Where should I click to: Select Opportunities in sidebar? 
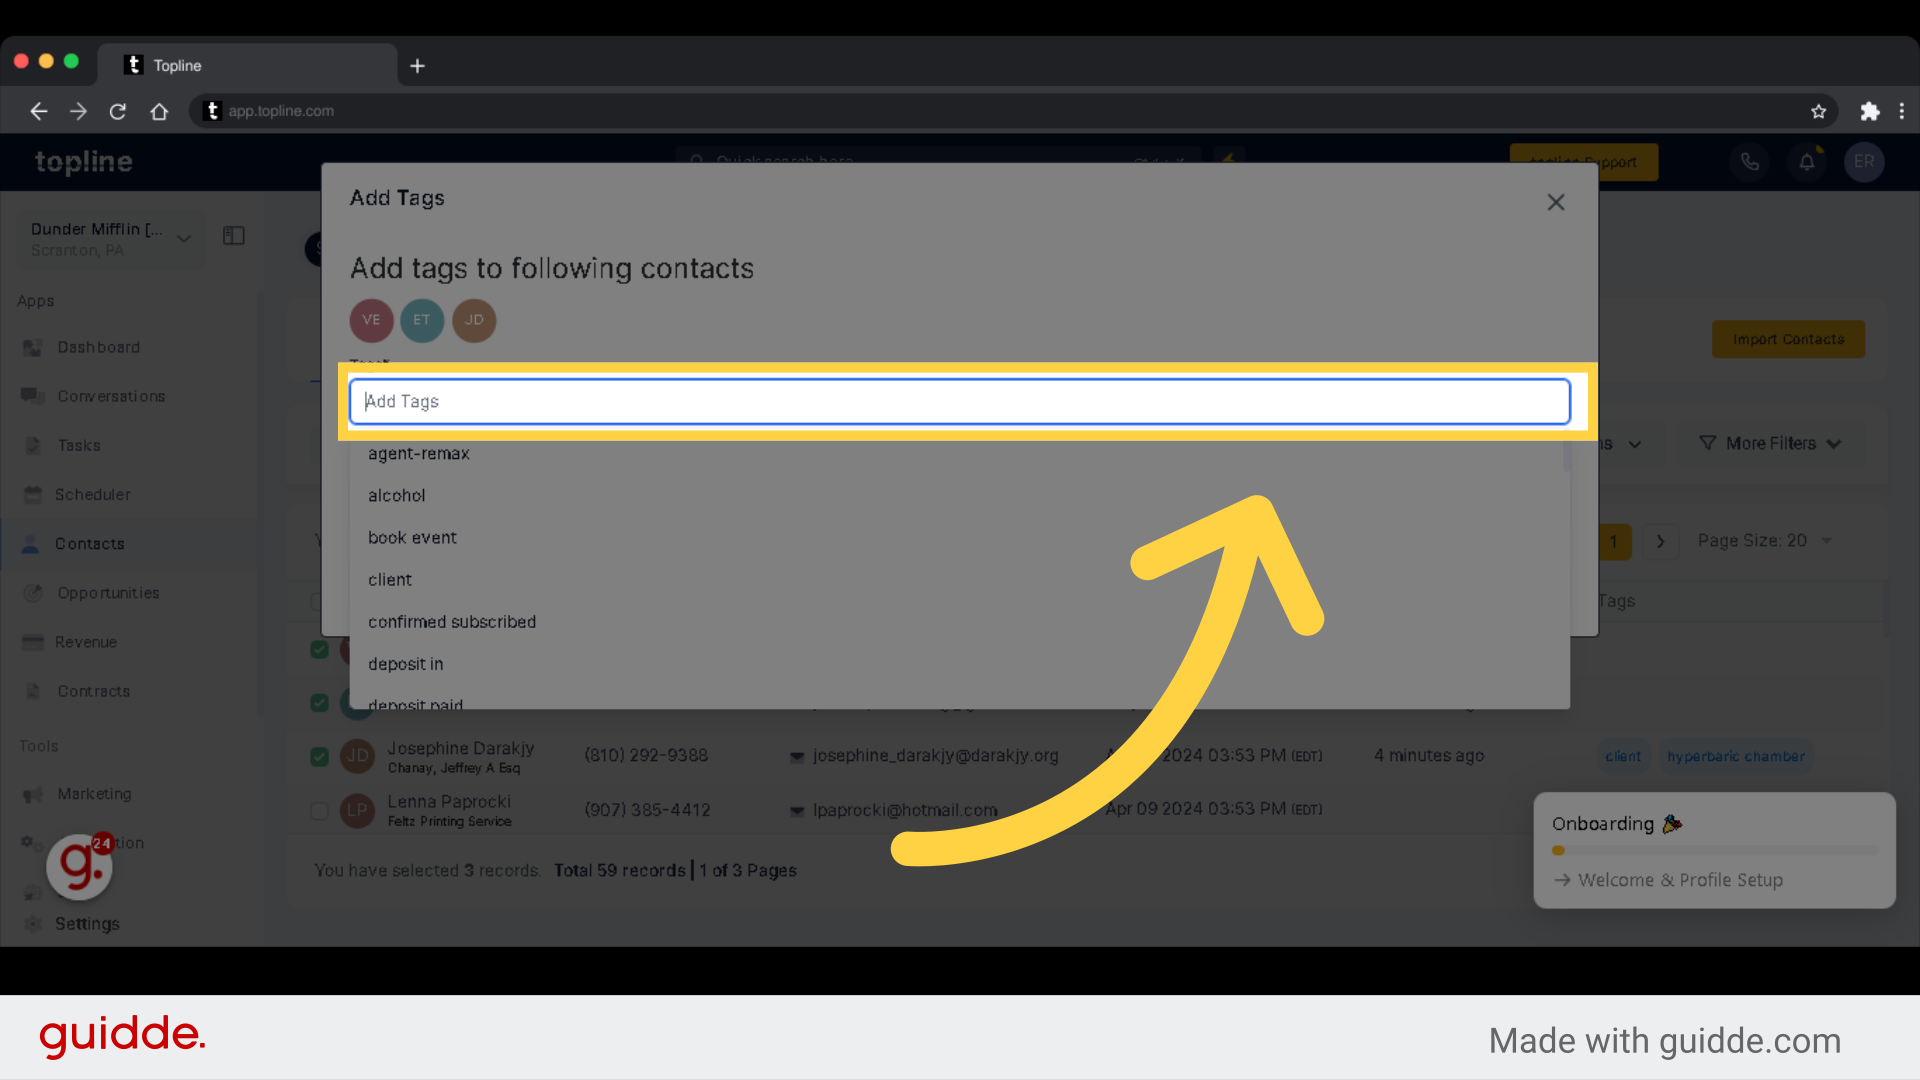click(x=107, y=592)
